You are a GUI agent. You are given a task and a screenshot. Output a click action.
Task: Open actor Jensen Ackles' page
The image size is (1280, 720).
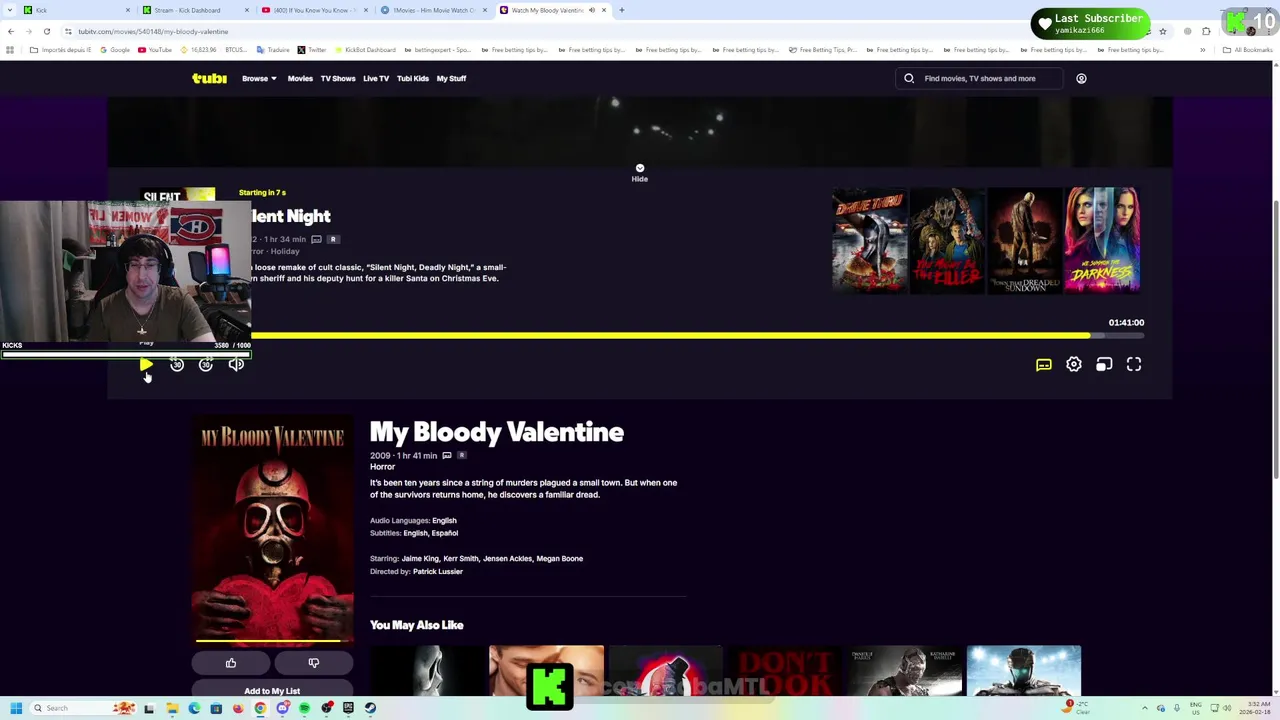click(507, 559)
